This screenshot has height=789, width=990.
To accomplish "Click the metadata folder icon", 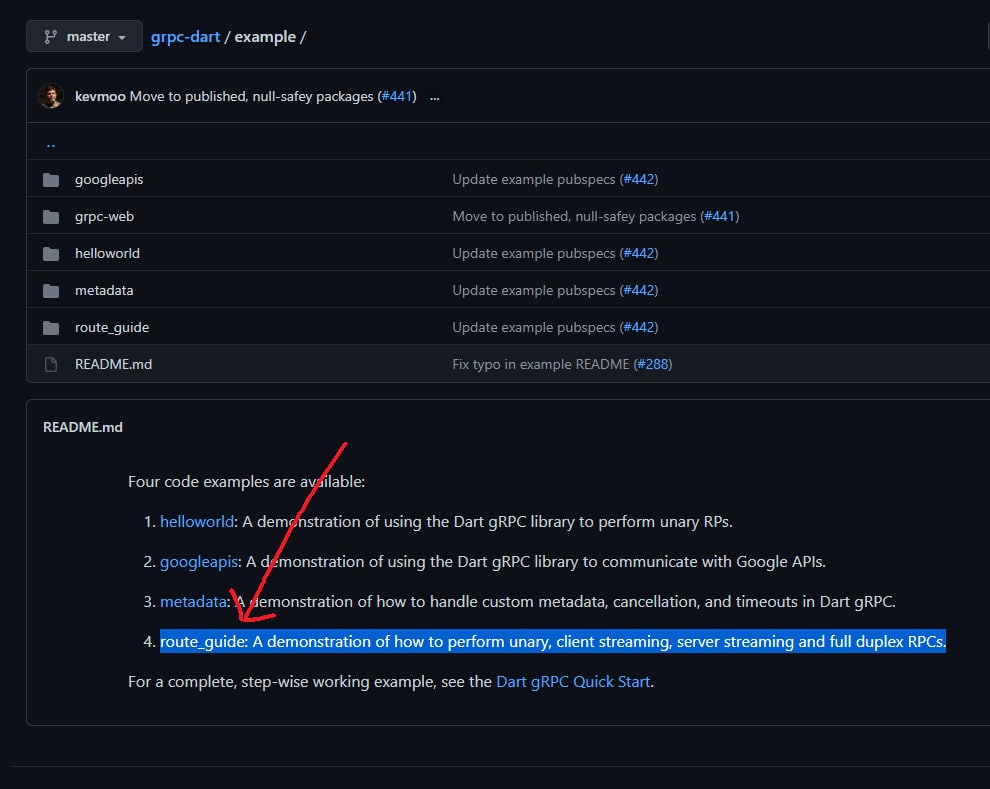I will tap(51, 291).
